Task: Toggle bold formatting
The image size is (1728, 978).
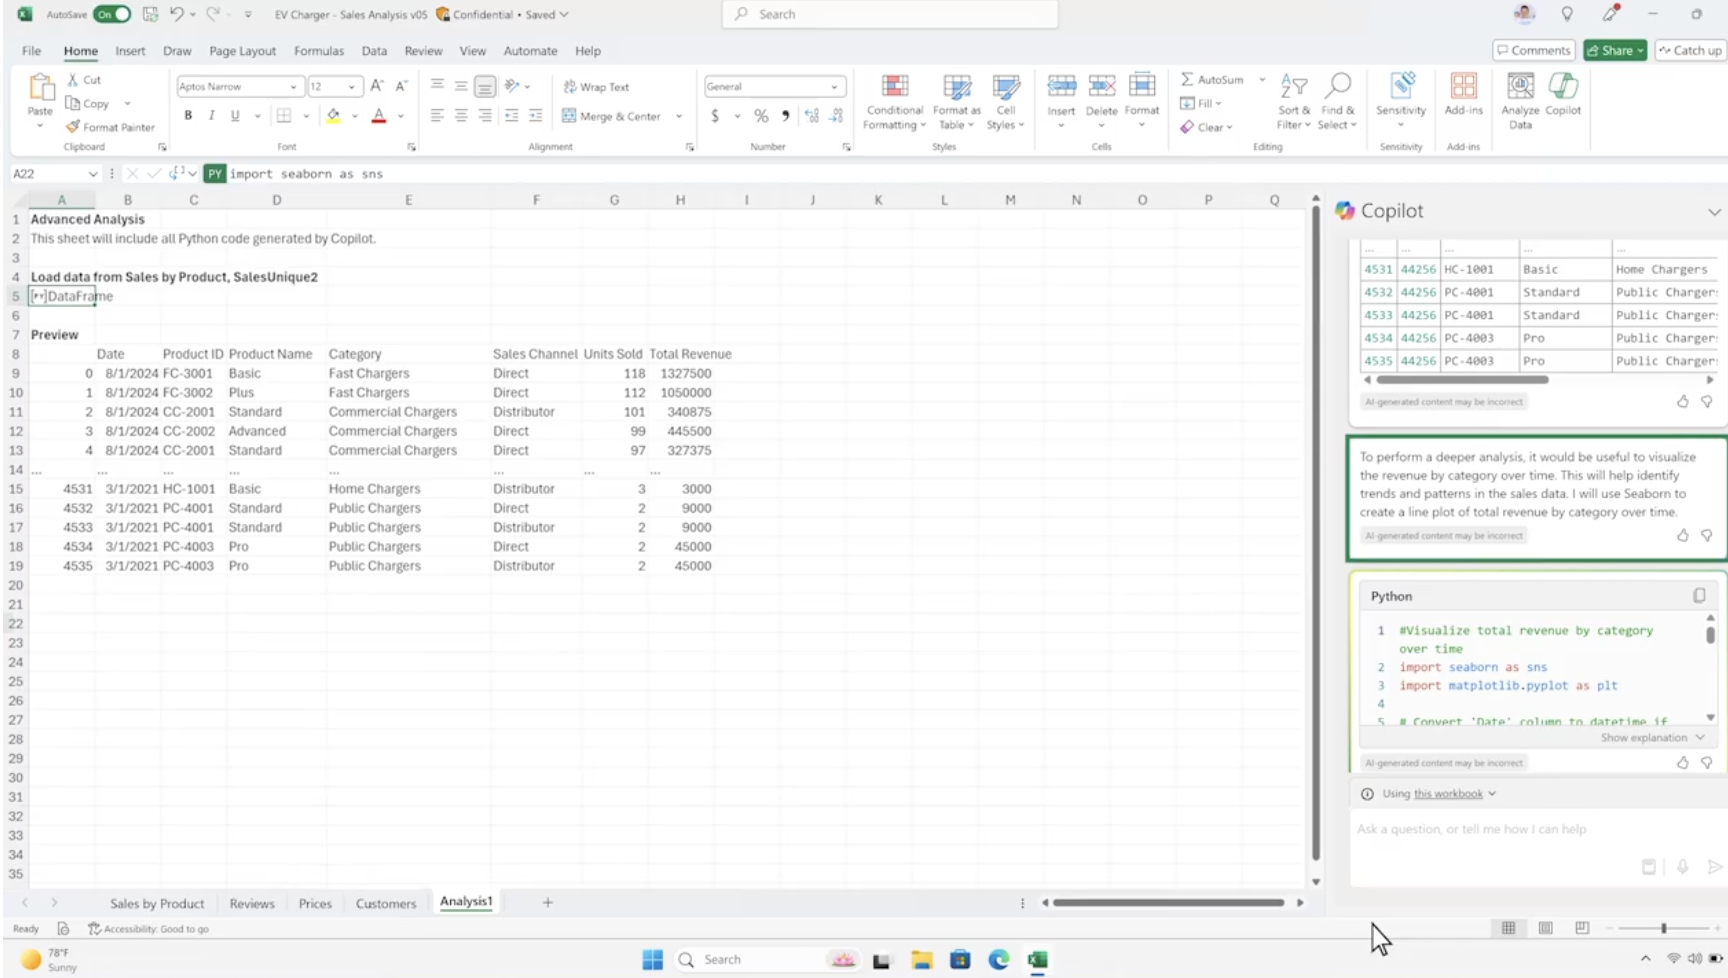Action: 188,116
